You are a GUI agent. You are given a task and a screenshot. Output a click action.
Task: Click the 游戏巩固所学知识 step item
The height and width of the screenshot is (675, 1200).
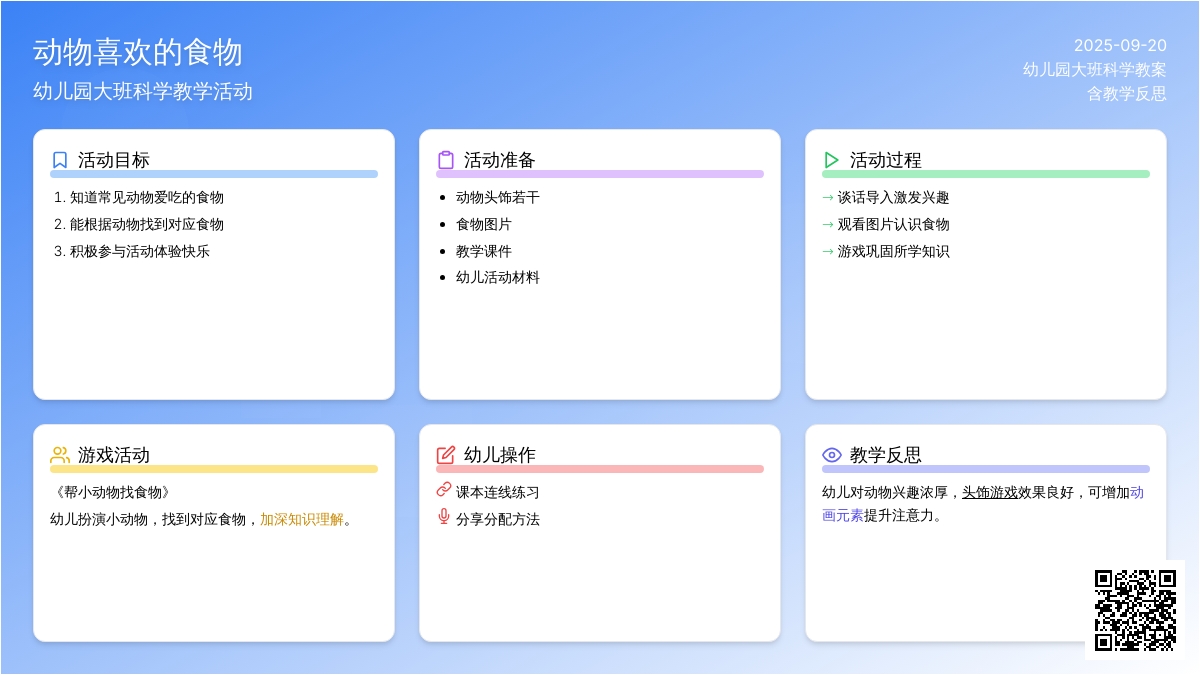pyautogui.click(x=893, y=251)
